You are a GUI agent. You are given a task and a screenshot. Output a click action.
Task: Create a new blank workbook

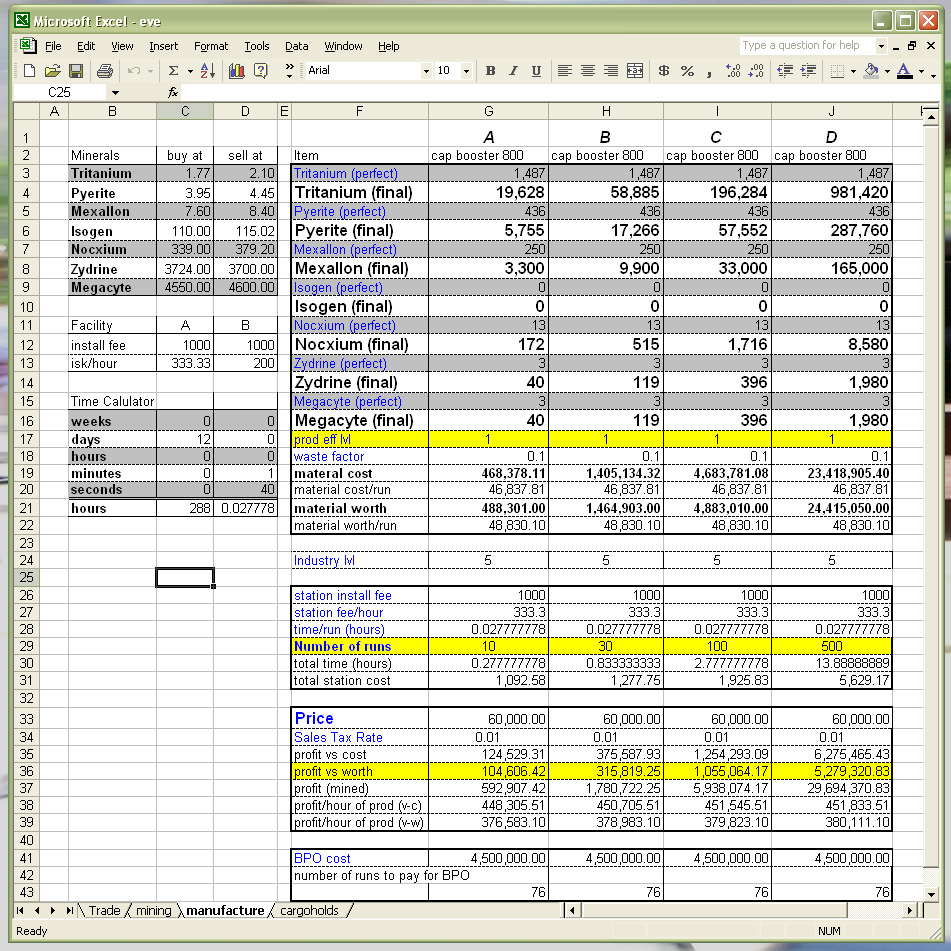[29, 71]
